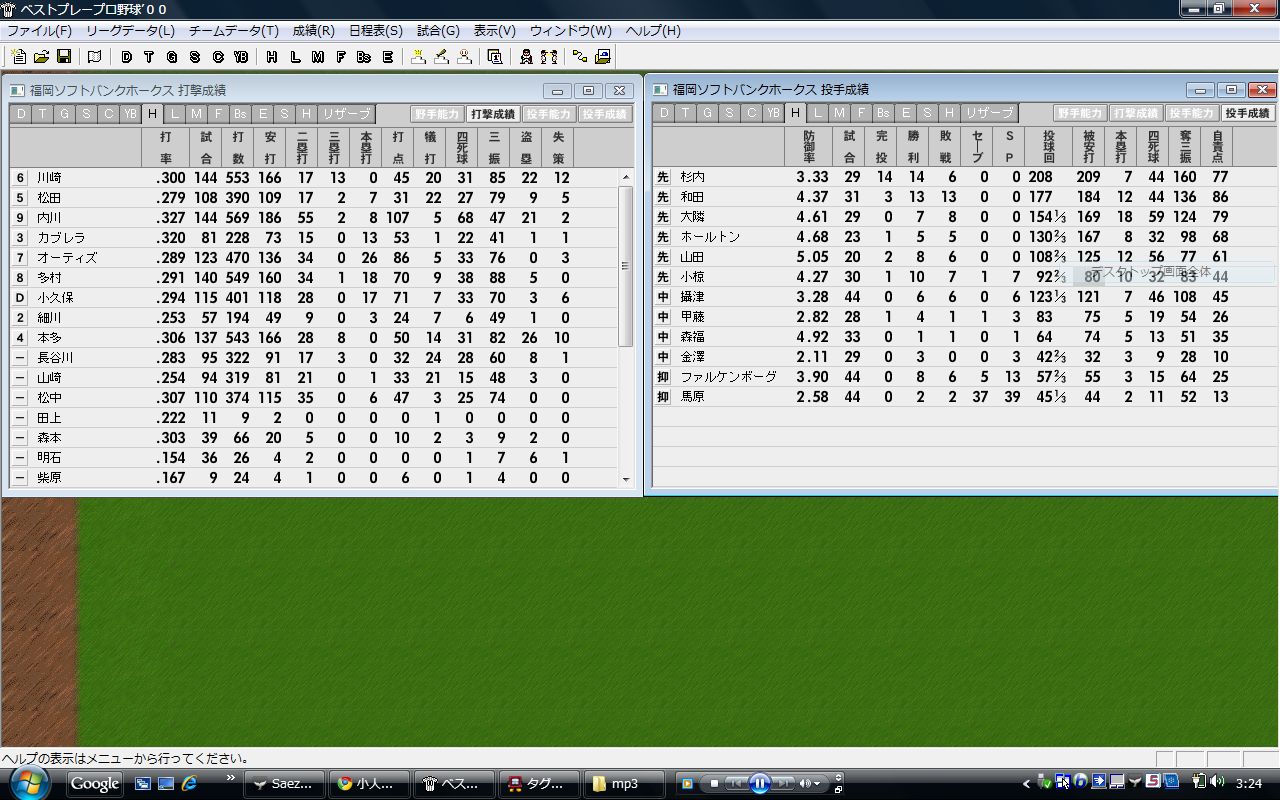
Task: Select pitcher row 馬原
Action: (964, 396)
